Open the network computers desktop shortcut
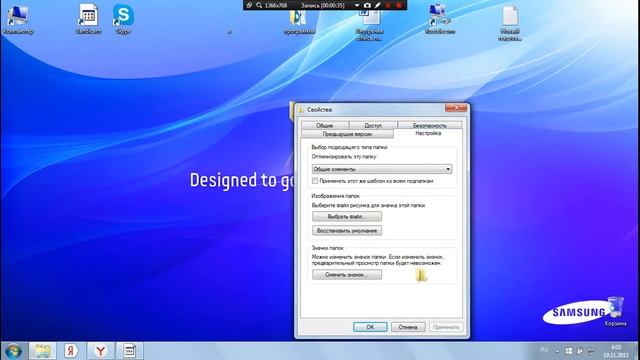The width and height of the screenshot is (640, 360). [440, 19]
